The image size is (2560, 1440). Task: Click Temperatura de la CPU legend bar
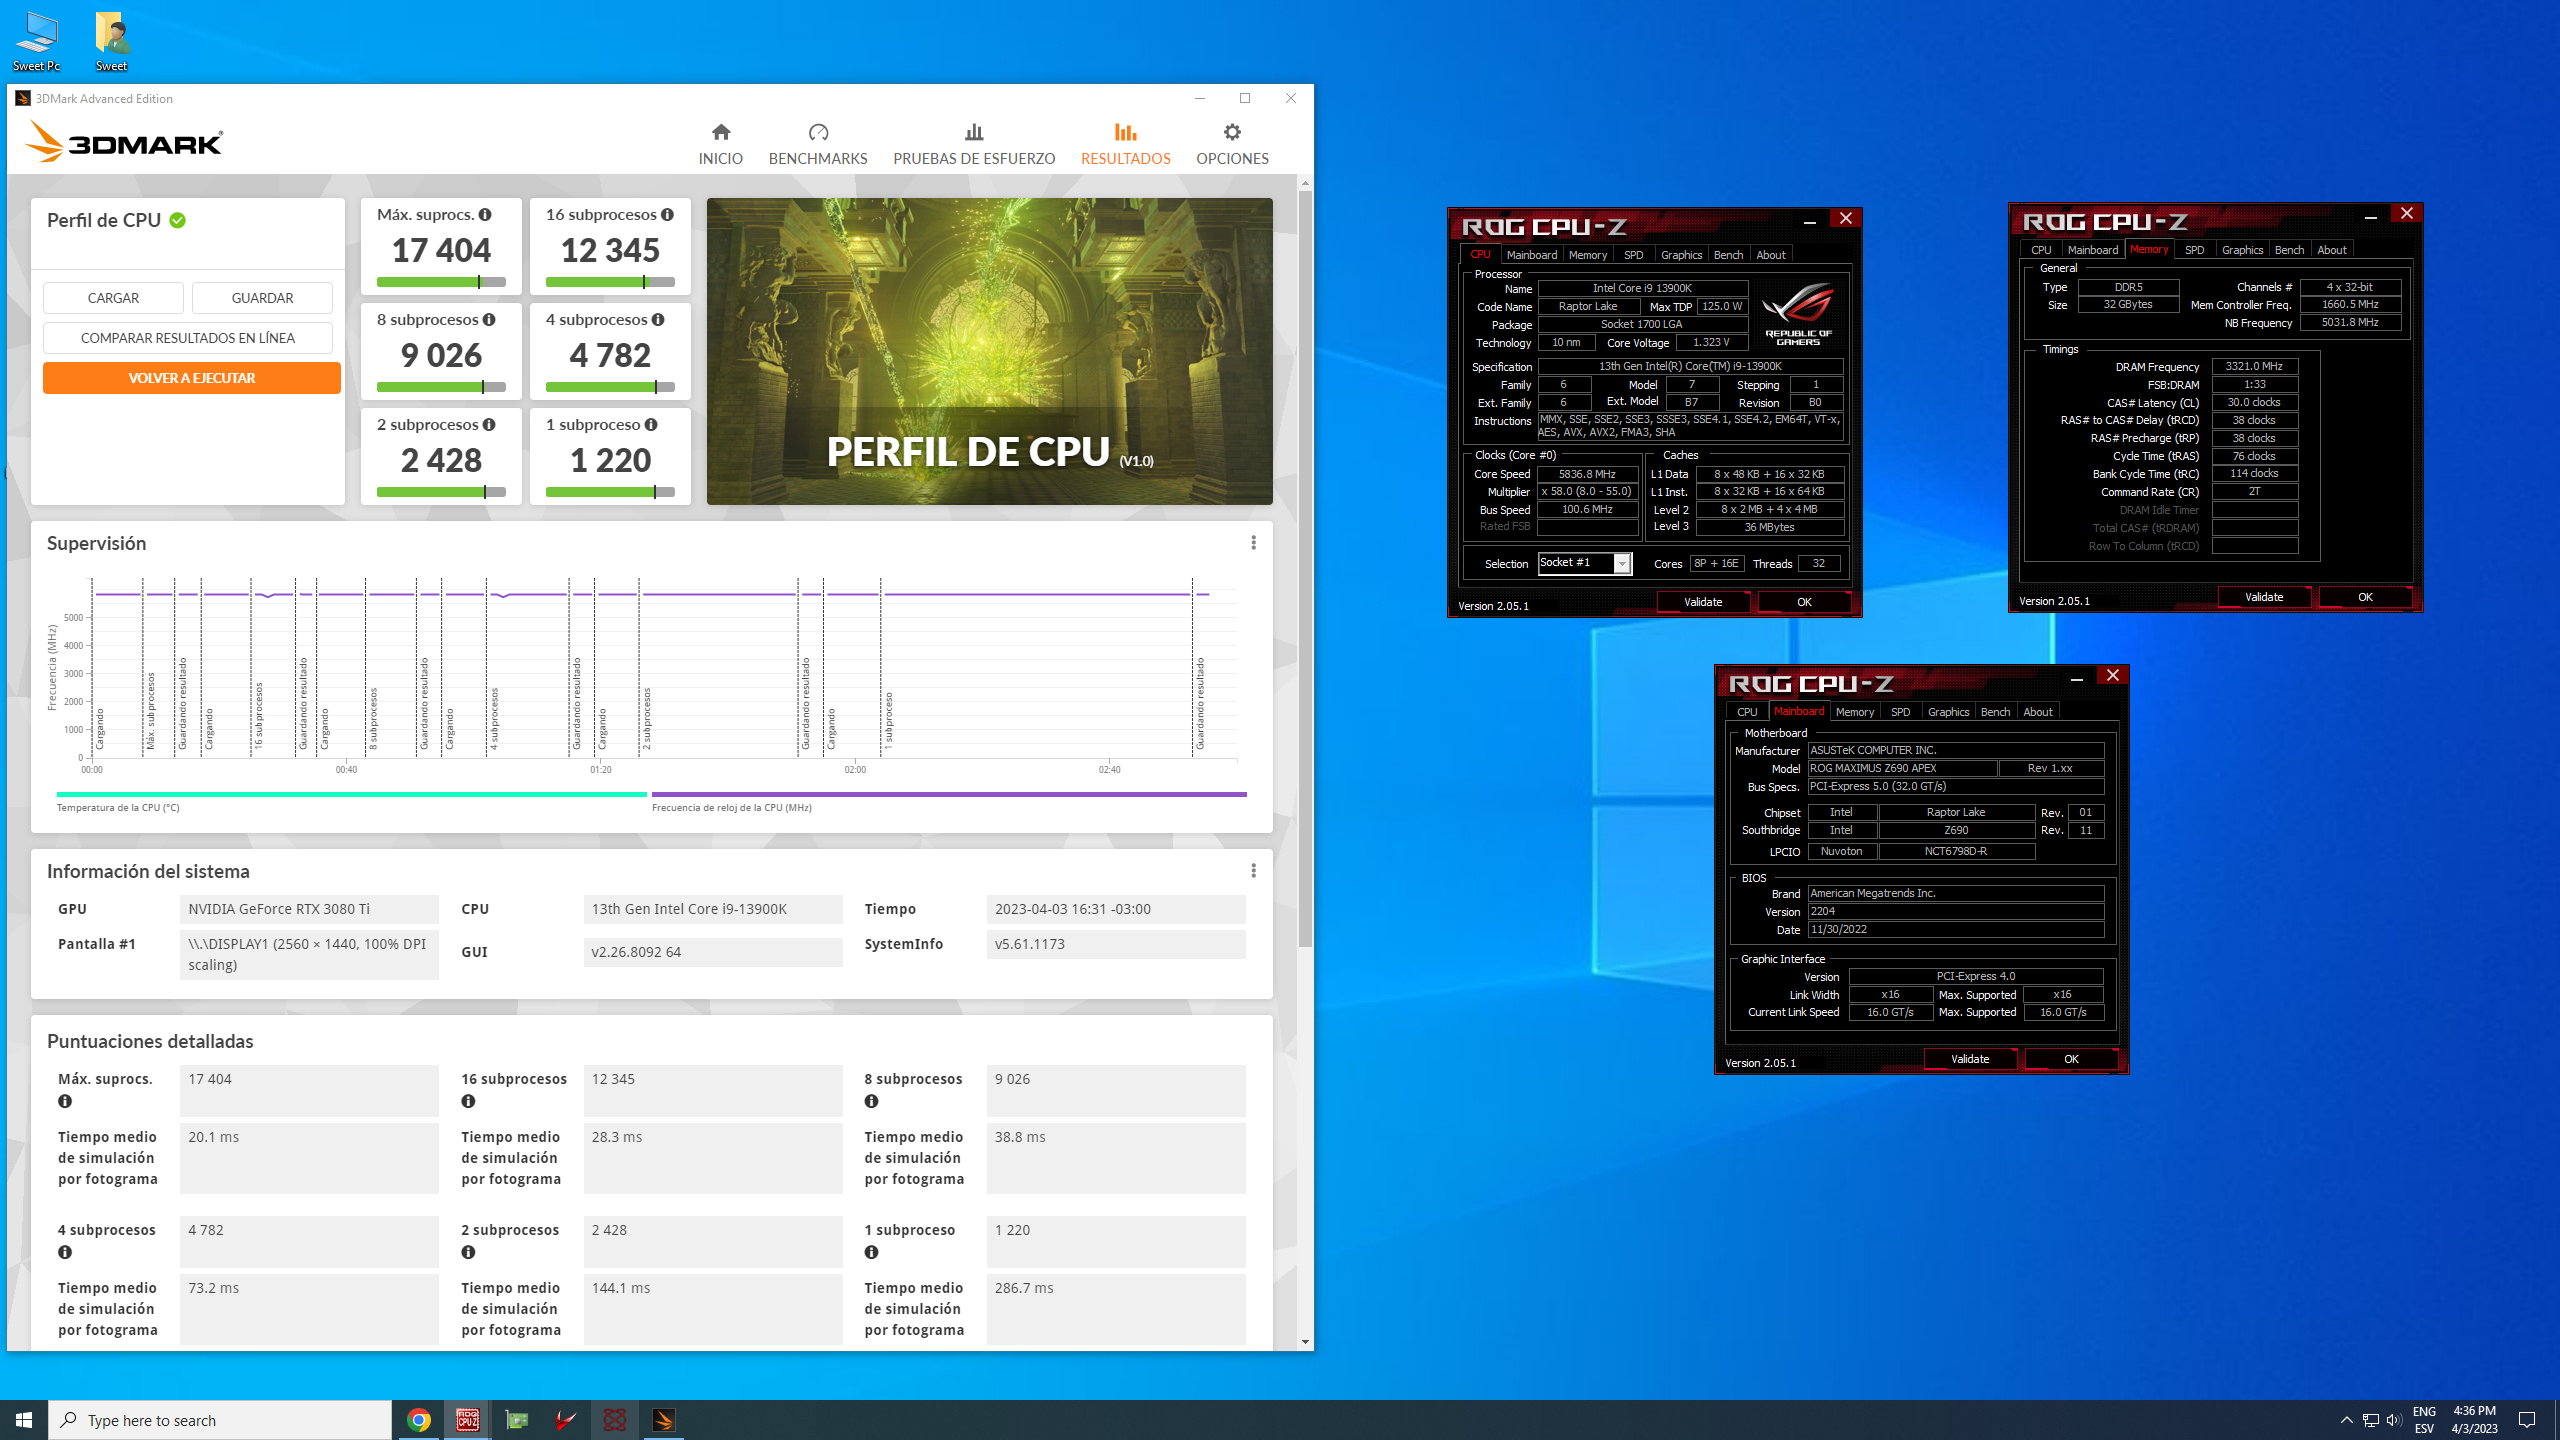352,795
